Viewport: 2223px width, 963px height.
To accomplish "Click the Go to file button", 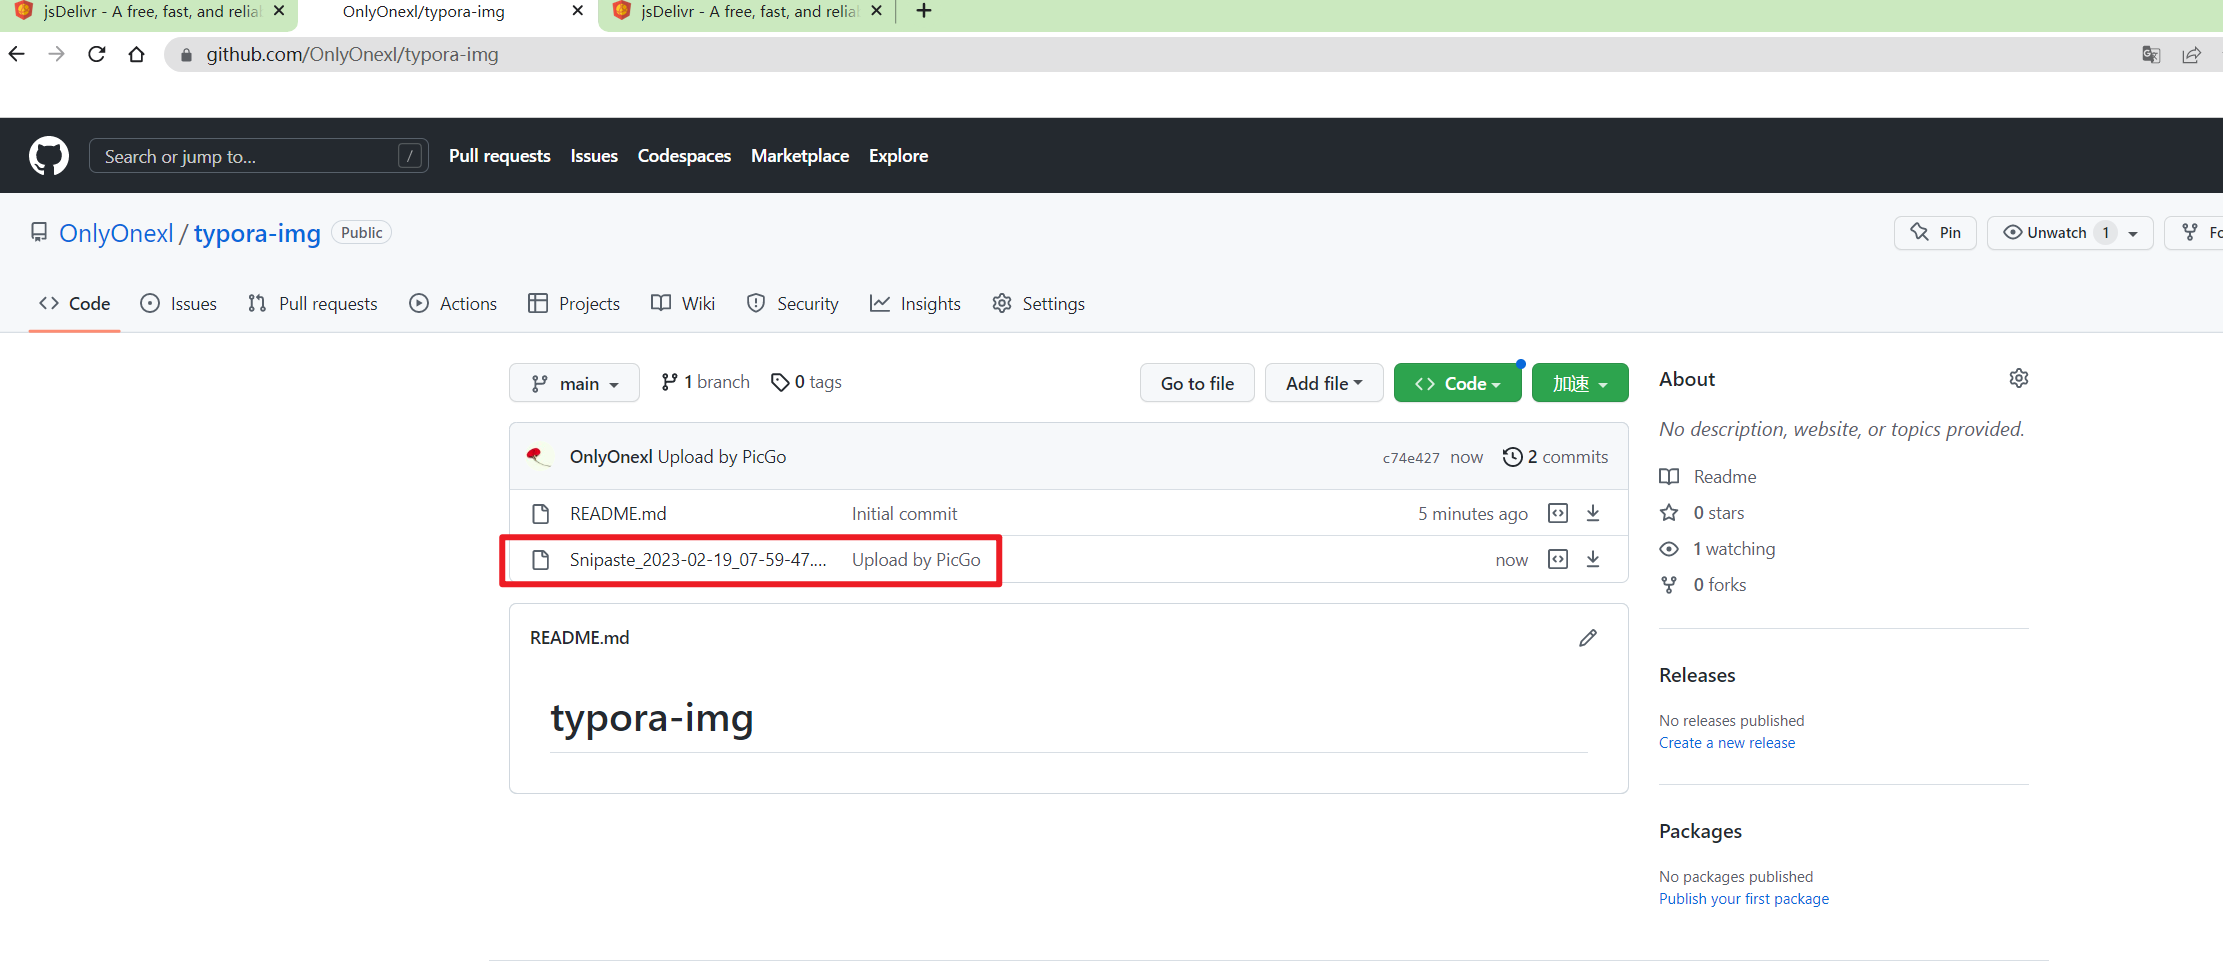I will pyautogui.click(x=1197, y=383).
